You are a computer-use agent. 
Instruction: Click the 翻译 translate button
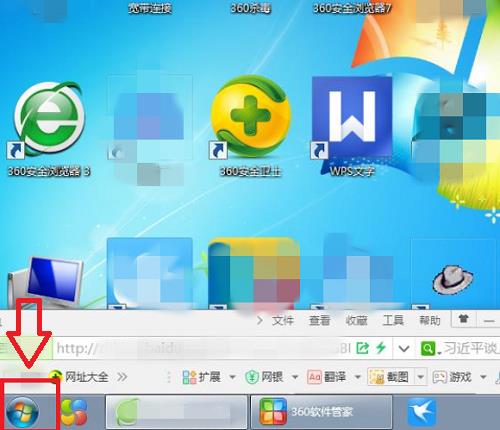(327, 377)
